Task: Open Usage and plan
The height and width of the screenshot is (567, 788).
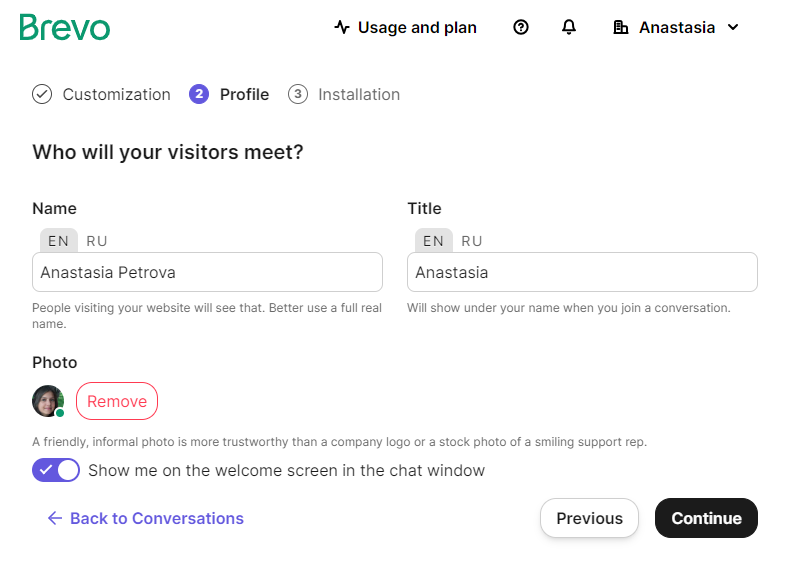Action: (406, 27)
